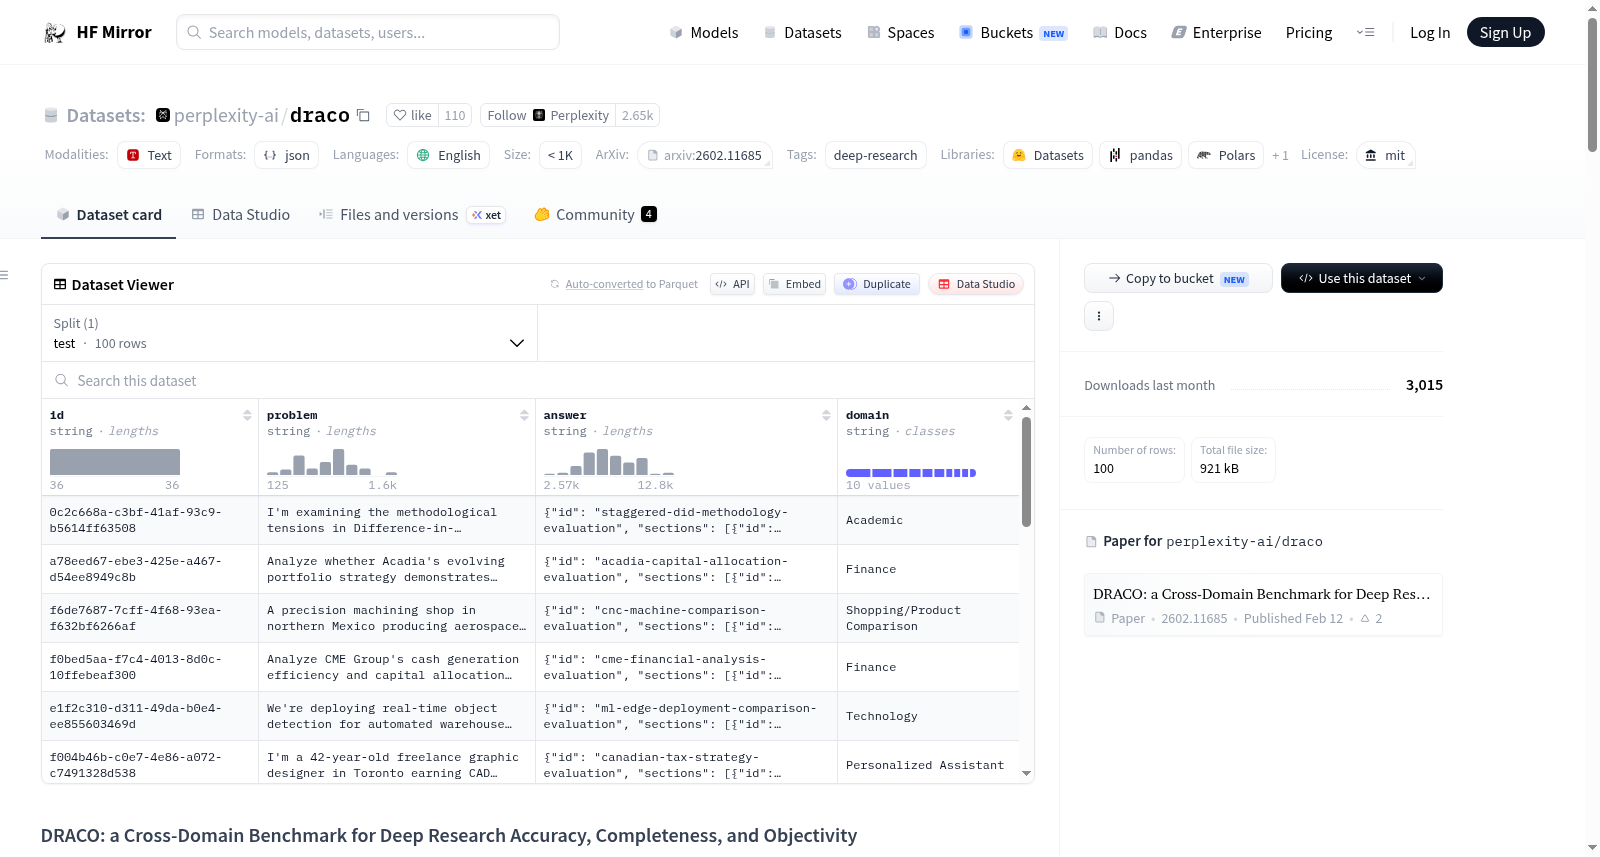This screenshot has width=1600, height=857.
Task: Click the HF Mirror logo icon
Action: [55, 33]
